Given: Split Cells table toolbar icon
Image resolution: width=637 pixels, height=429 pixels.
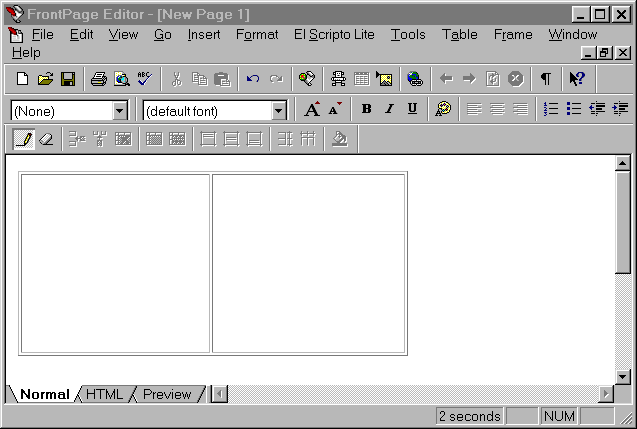Looking at the screenshot, I should pyautogui.click(x=177, y=139).
